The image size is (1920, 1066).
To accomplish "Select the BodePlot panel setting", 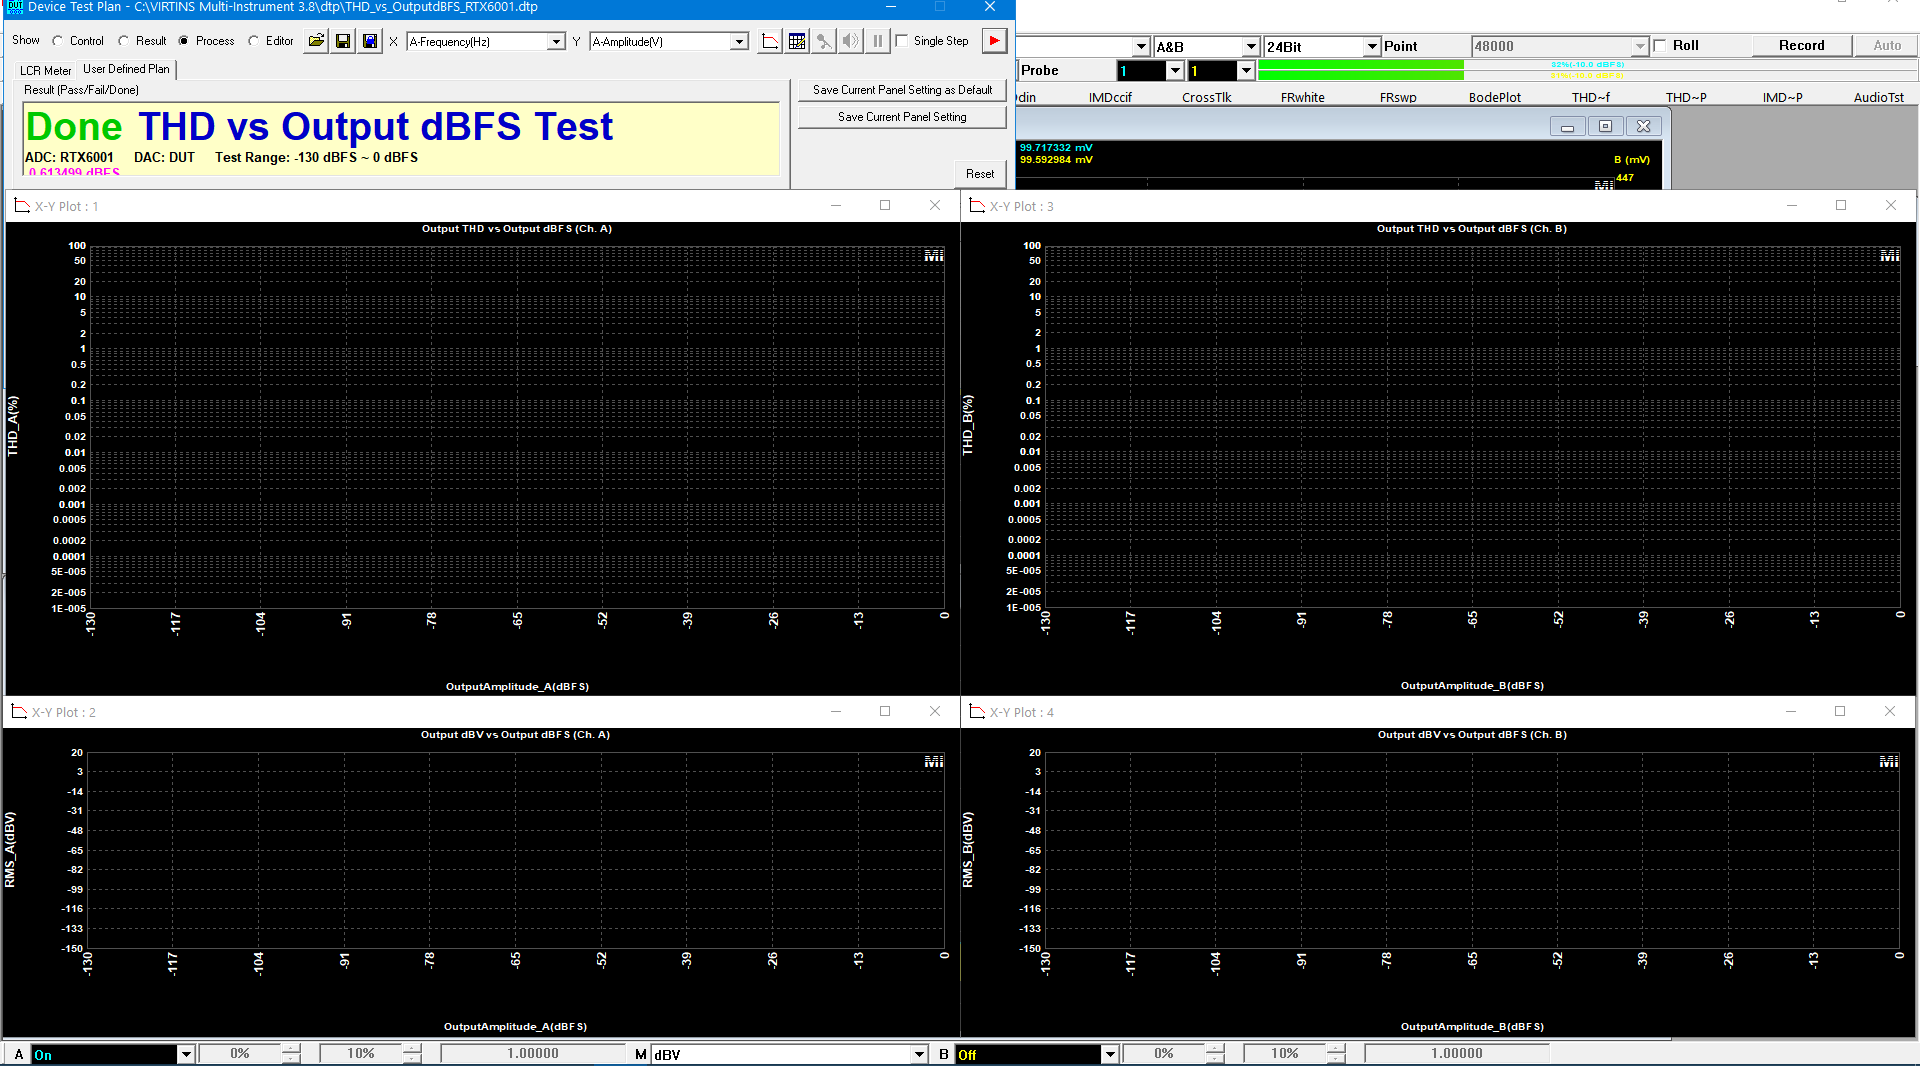I will (1494, 97).
